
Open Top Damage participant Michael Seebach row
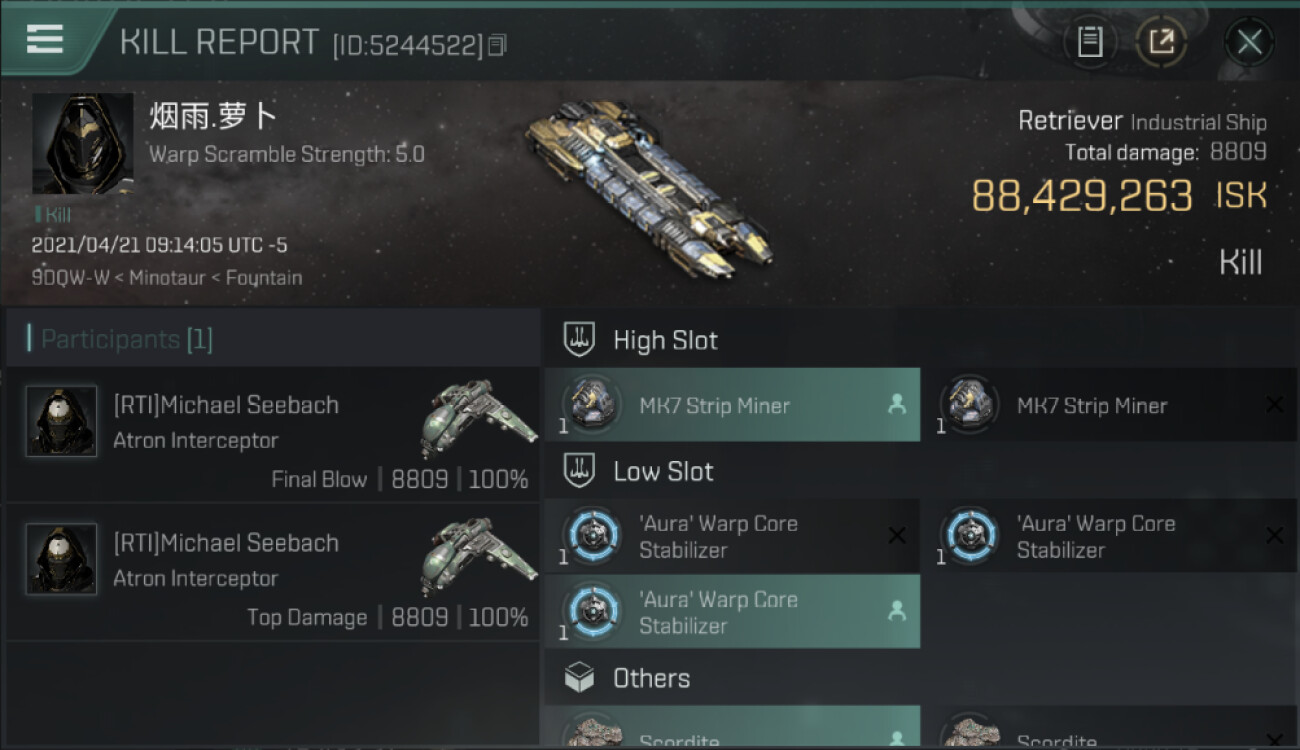click(x=272, y=572)
